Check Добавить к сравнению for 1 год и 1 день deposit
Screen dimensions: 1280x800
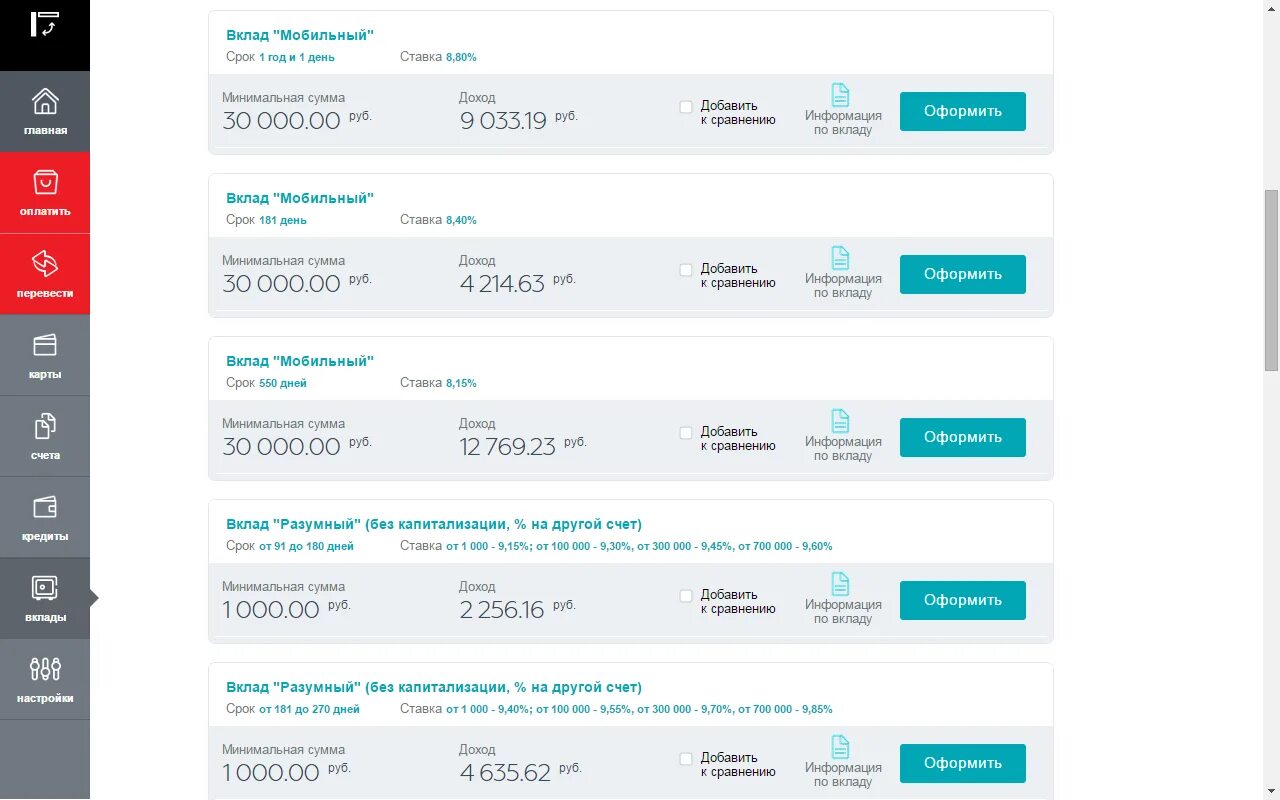[686, 107]
